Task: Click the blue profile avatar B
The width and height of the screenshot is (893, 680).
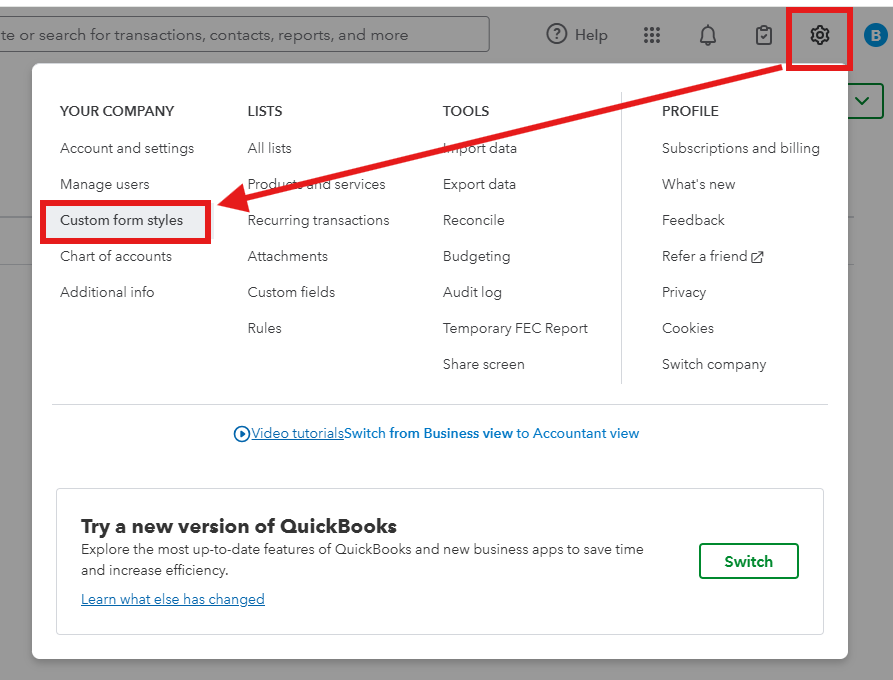Action: point(875,36)
